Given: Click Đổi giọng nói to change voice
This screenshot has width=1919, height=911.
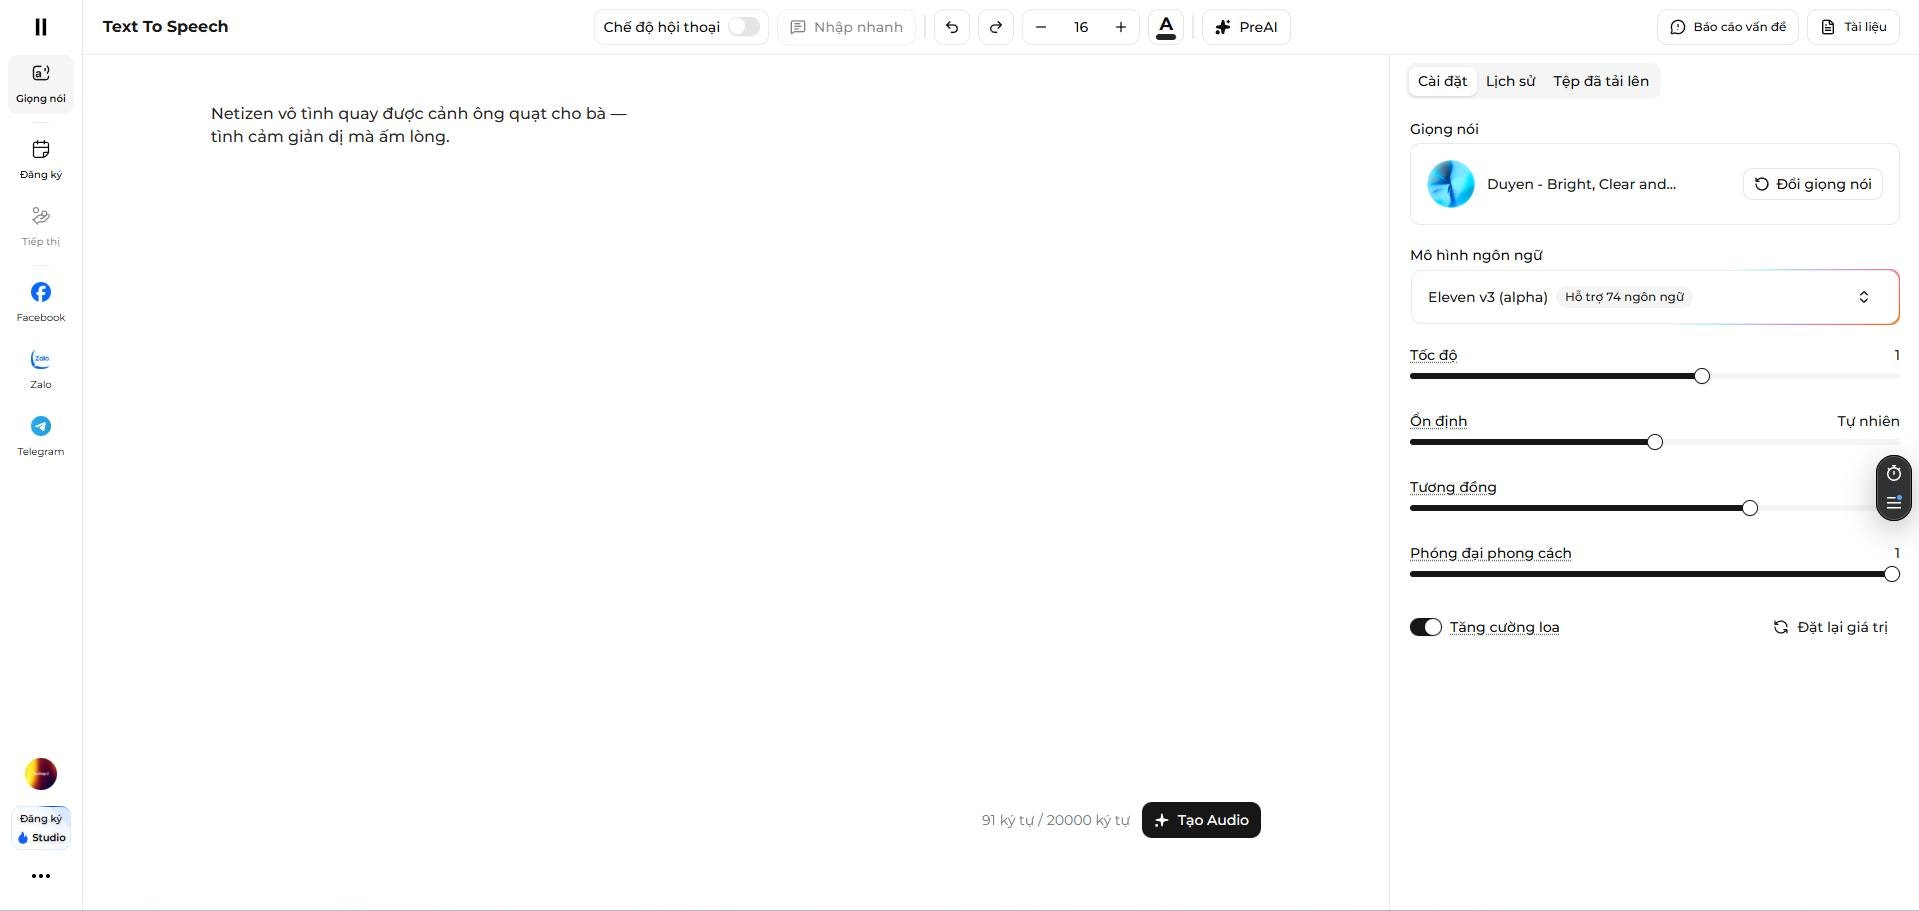Looking at the screenshot, I should click(x=1812, y=184).
